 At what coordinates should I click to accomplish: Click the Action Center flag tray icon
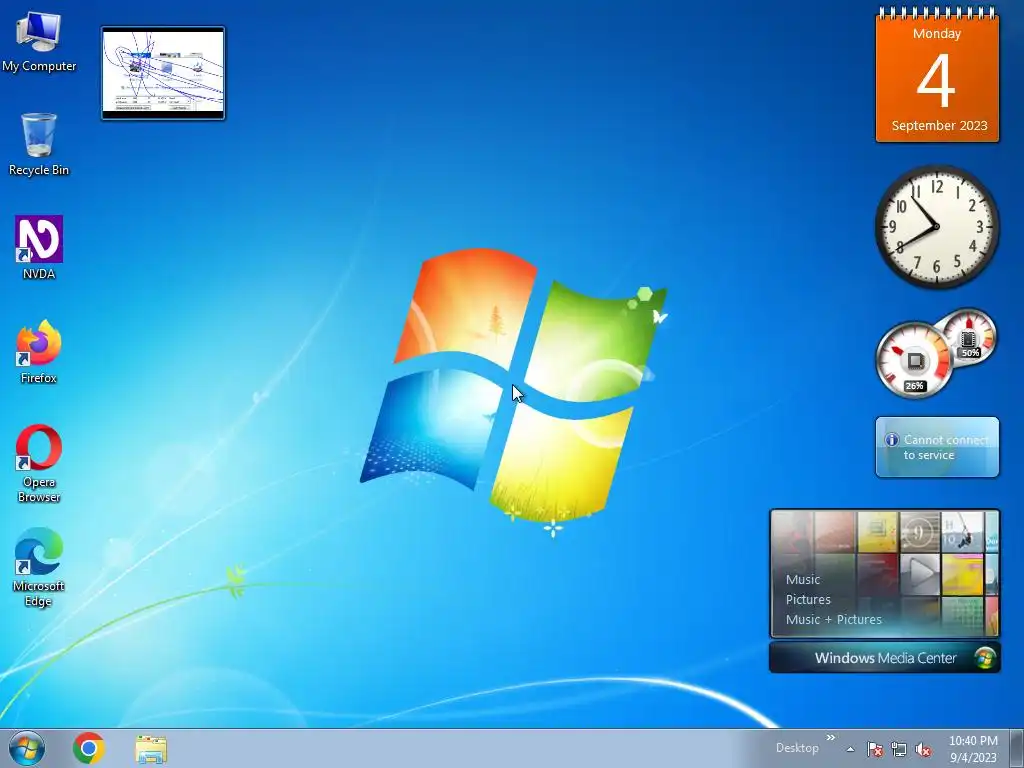tap(874, 749)
